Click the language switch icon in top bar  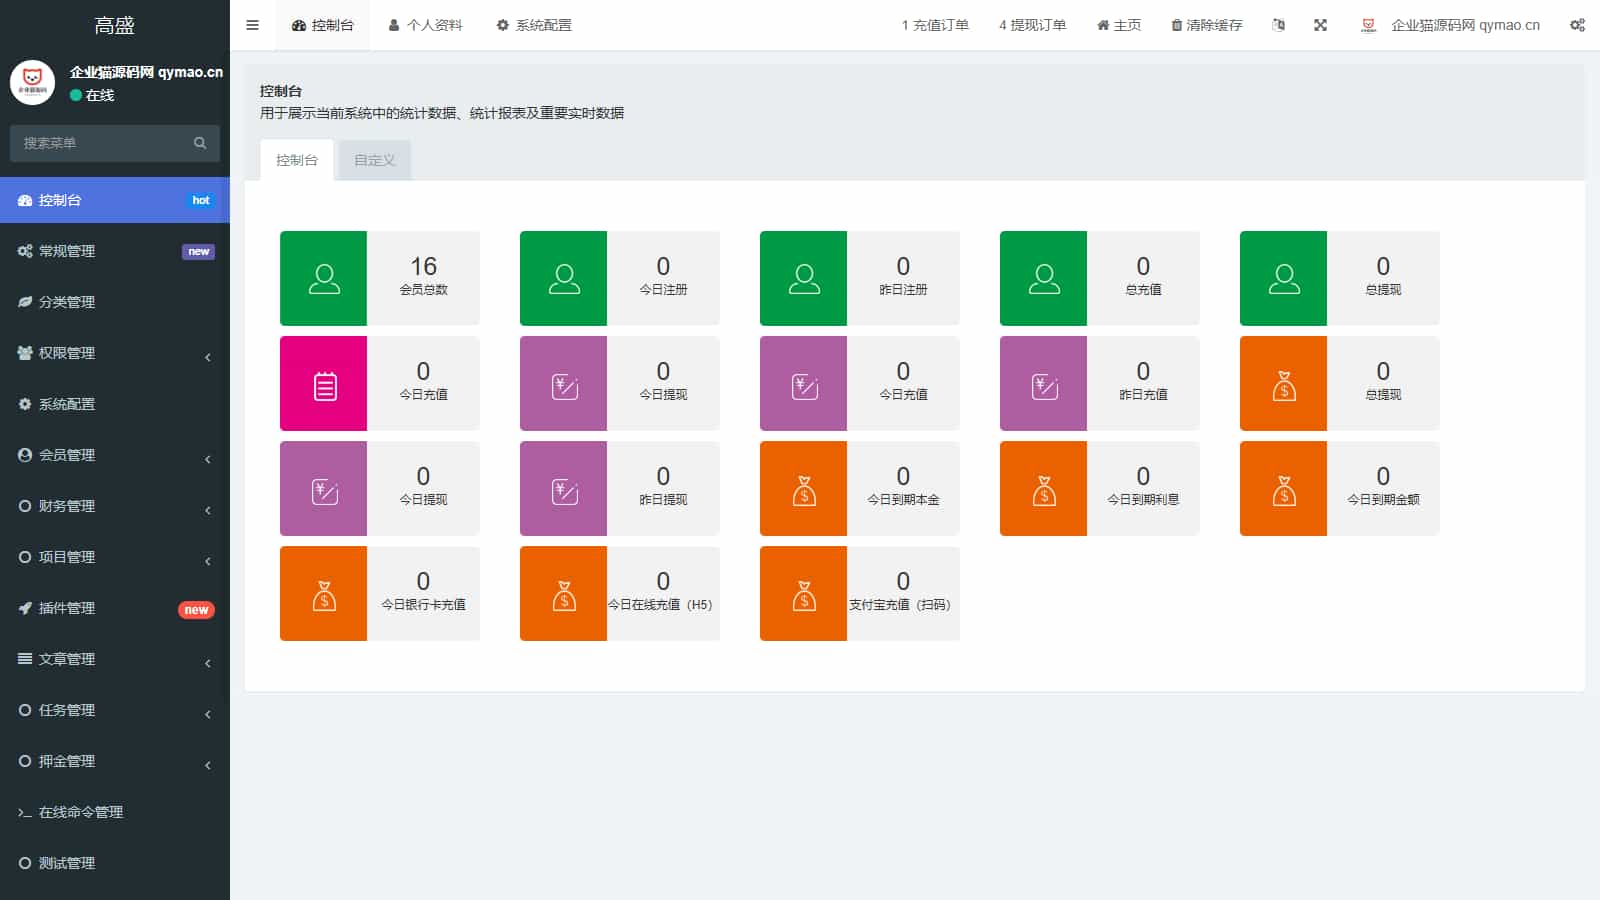[1278, 25]
